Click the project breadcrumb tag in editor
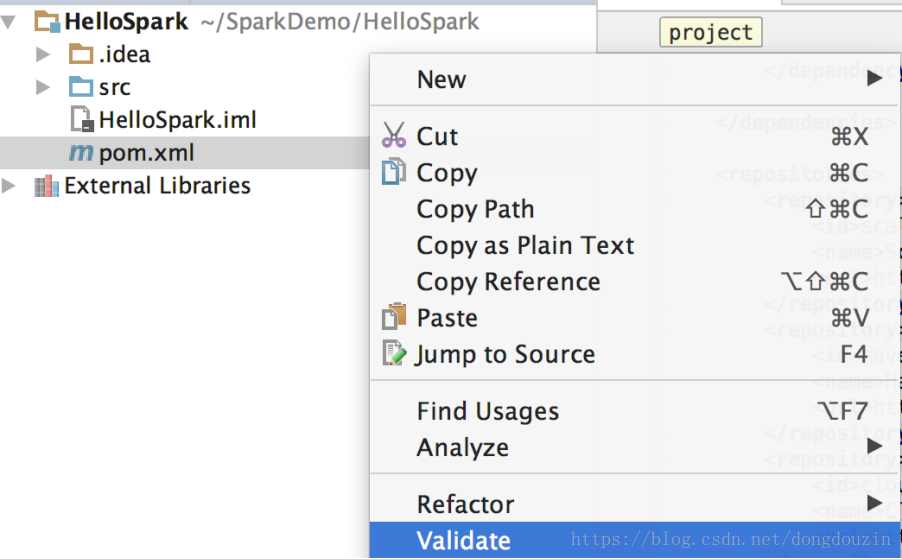 point(711,32)
